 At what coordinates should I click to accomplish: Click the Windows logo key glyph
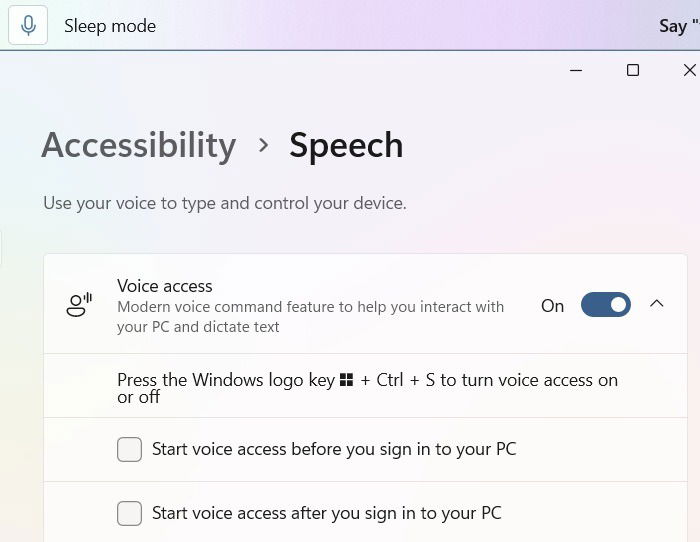click(x=346, y=380)
